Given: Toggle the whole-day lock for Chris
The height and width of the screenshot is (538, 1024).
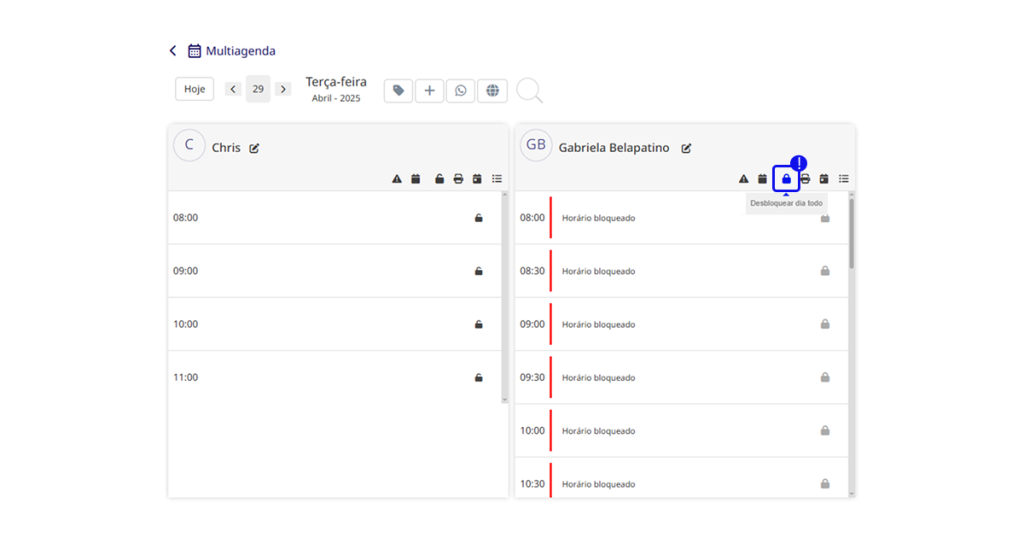Looking at the screenshot, I should pos(440,179).
